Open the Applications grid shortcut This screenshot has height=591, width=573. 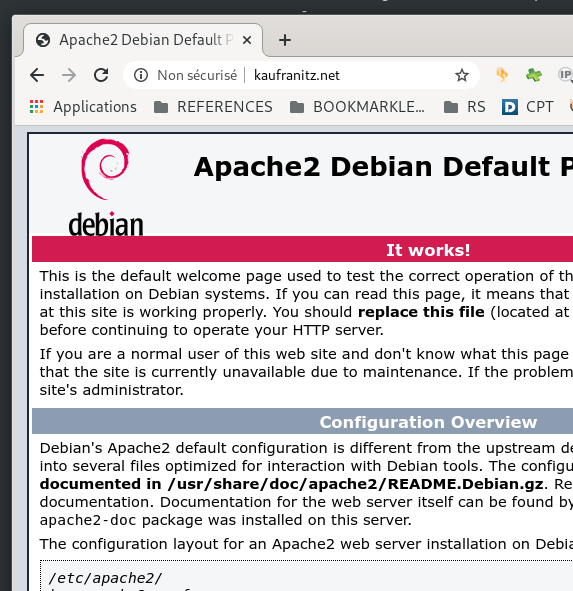[x=83, y=107]
